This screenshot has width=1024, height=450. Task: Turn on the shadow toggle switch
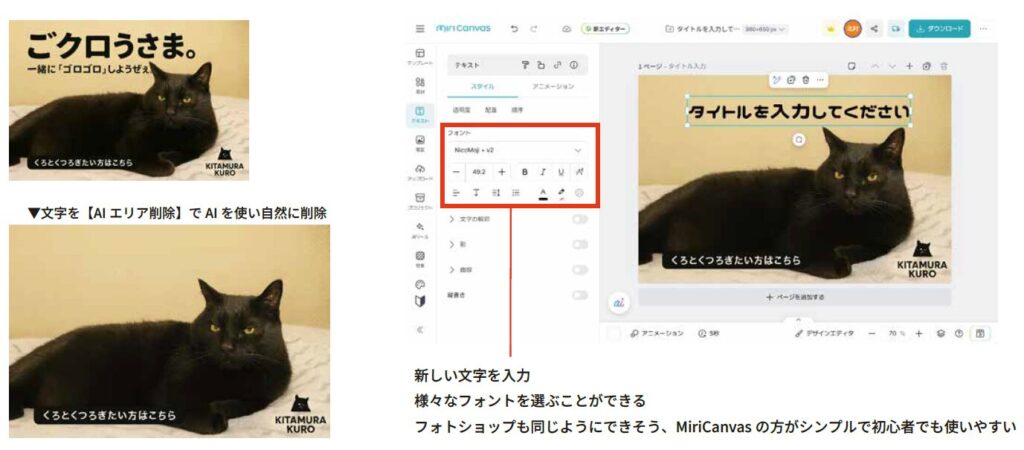click(579, 244)
